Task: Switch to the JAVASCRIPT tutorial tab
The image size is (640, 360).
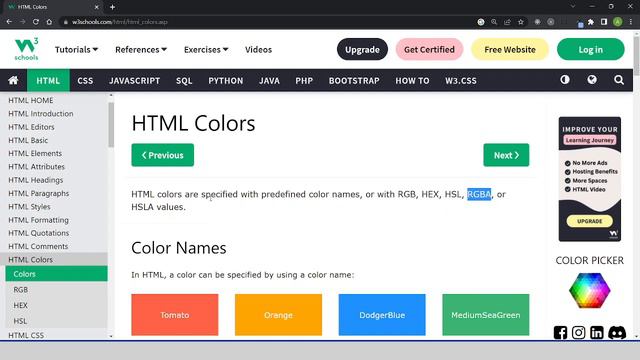Action: [x=134, y=80]
